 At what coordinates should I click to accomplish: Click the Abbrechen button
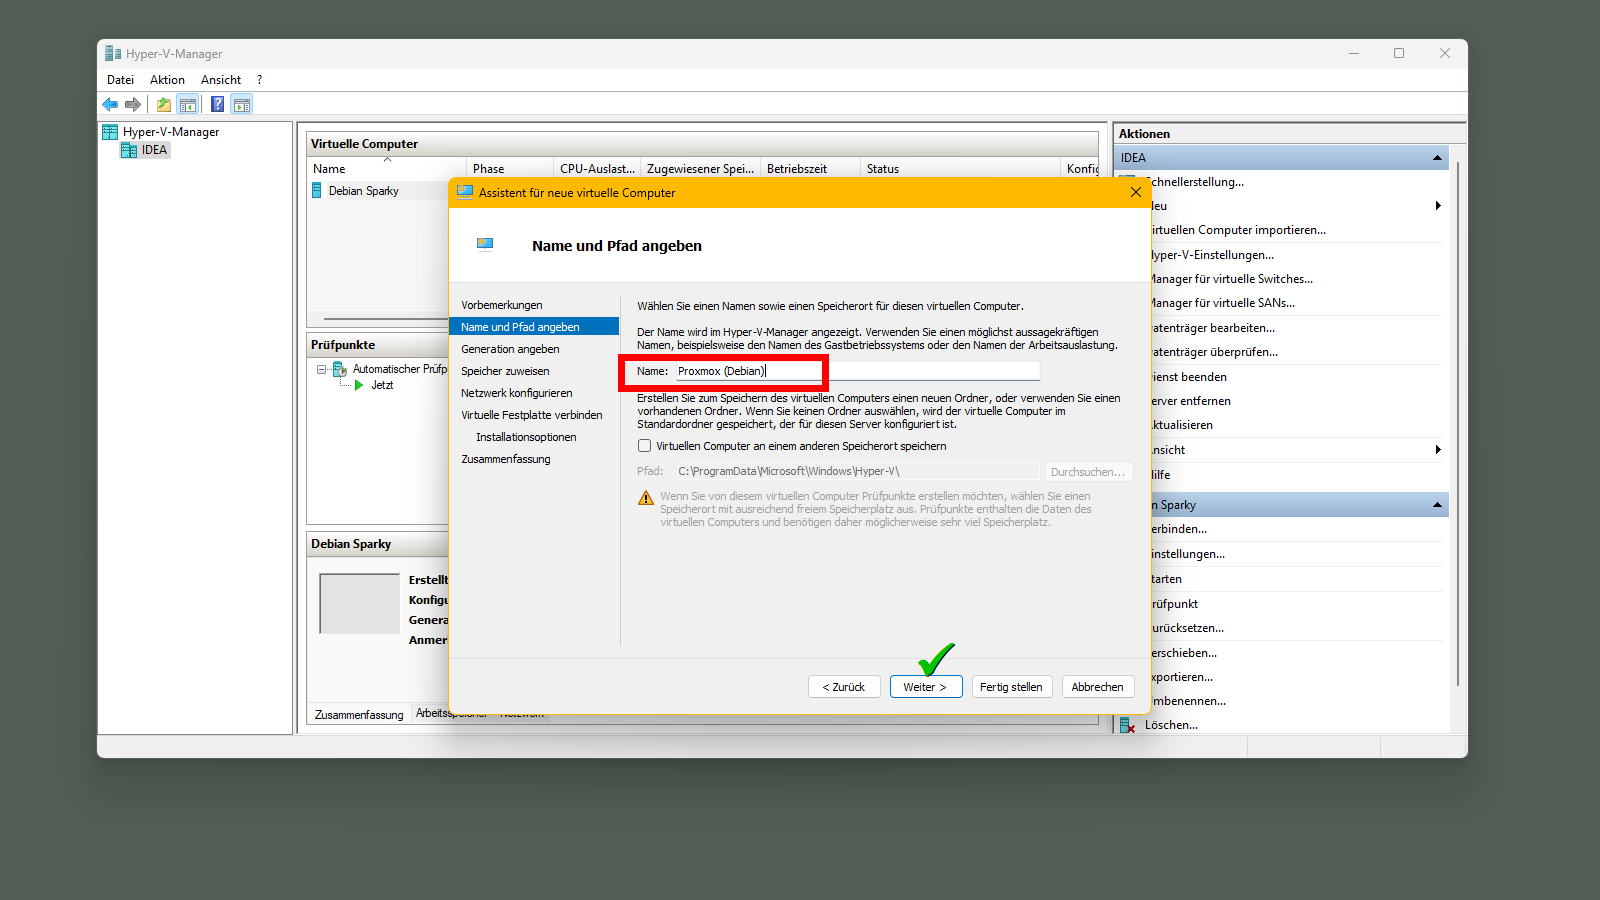[x=1097, y=687]
